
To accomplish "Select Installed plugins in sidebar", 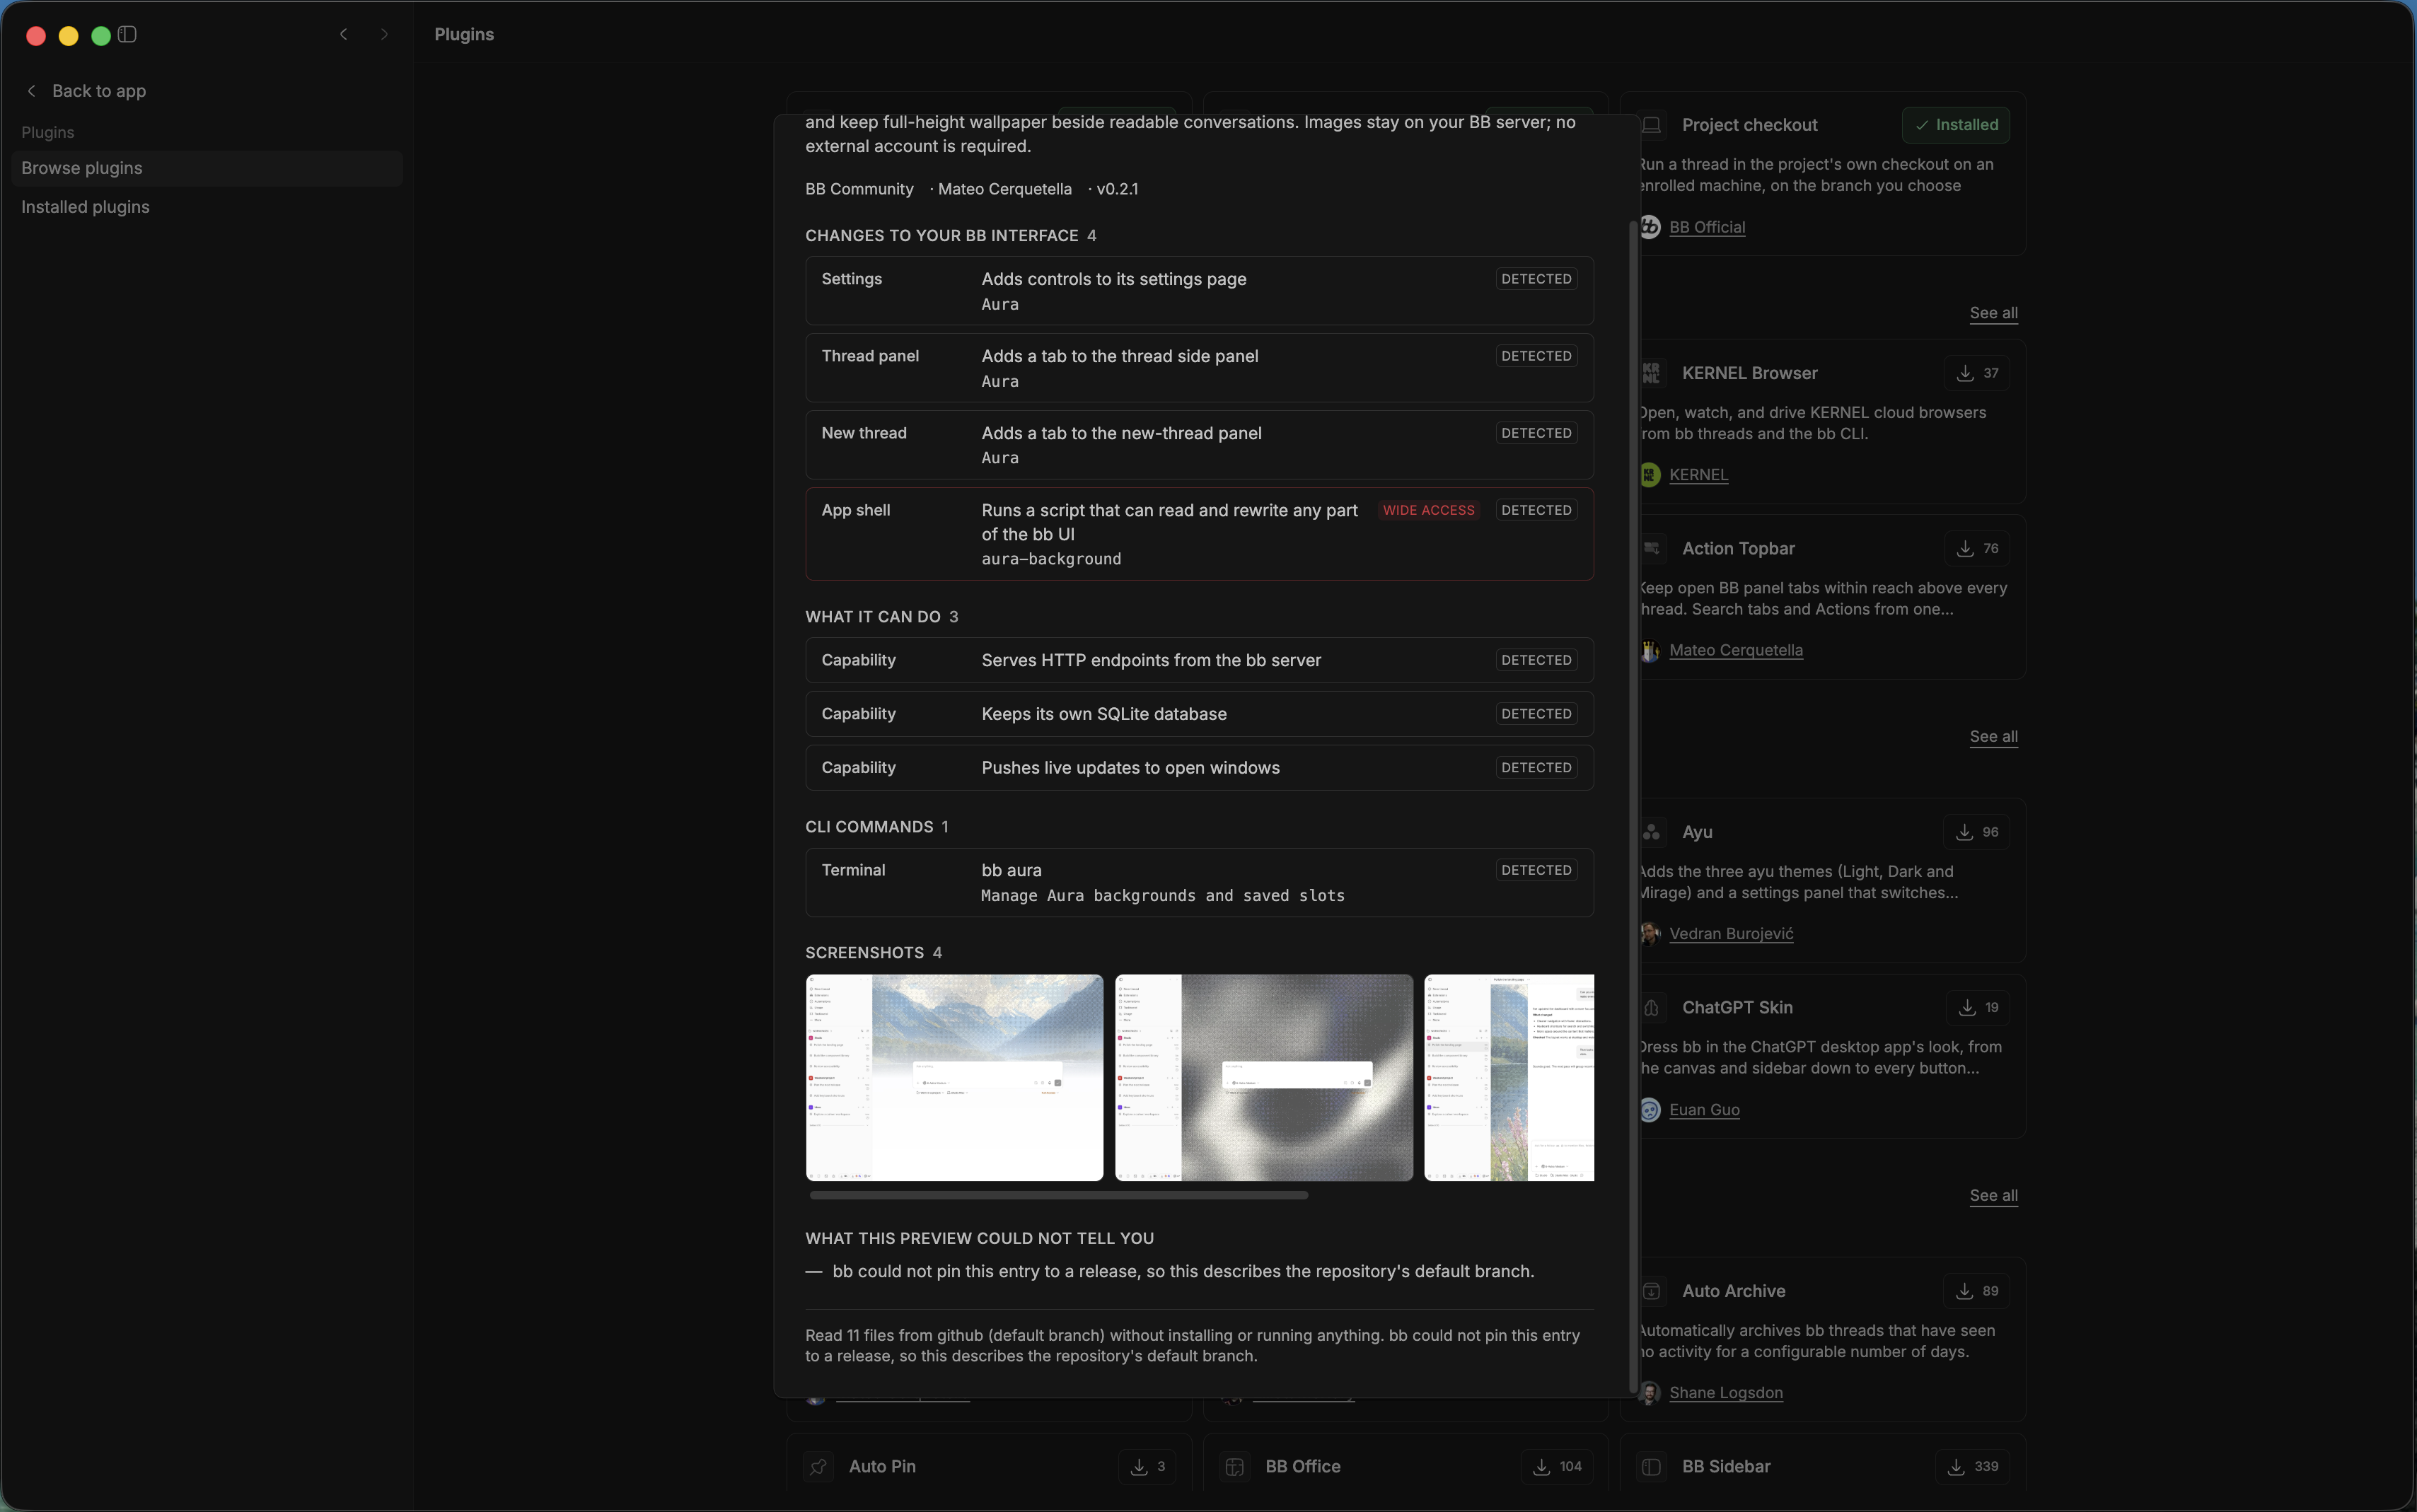I will point(207,207).
